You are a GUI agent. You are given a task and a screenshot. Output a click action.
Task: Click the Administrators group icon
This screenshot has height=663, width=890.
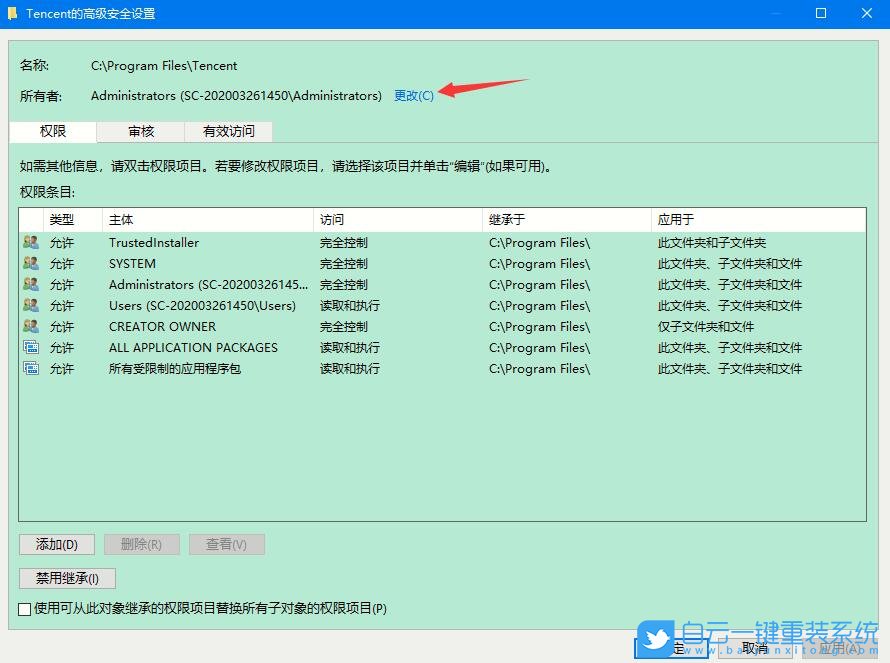coord(30,284)
